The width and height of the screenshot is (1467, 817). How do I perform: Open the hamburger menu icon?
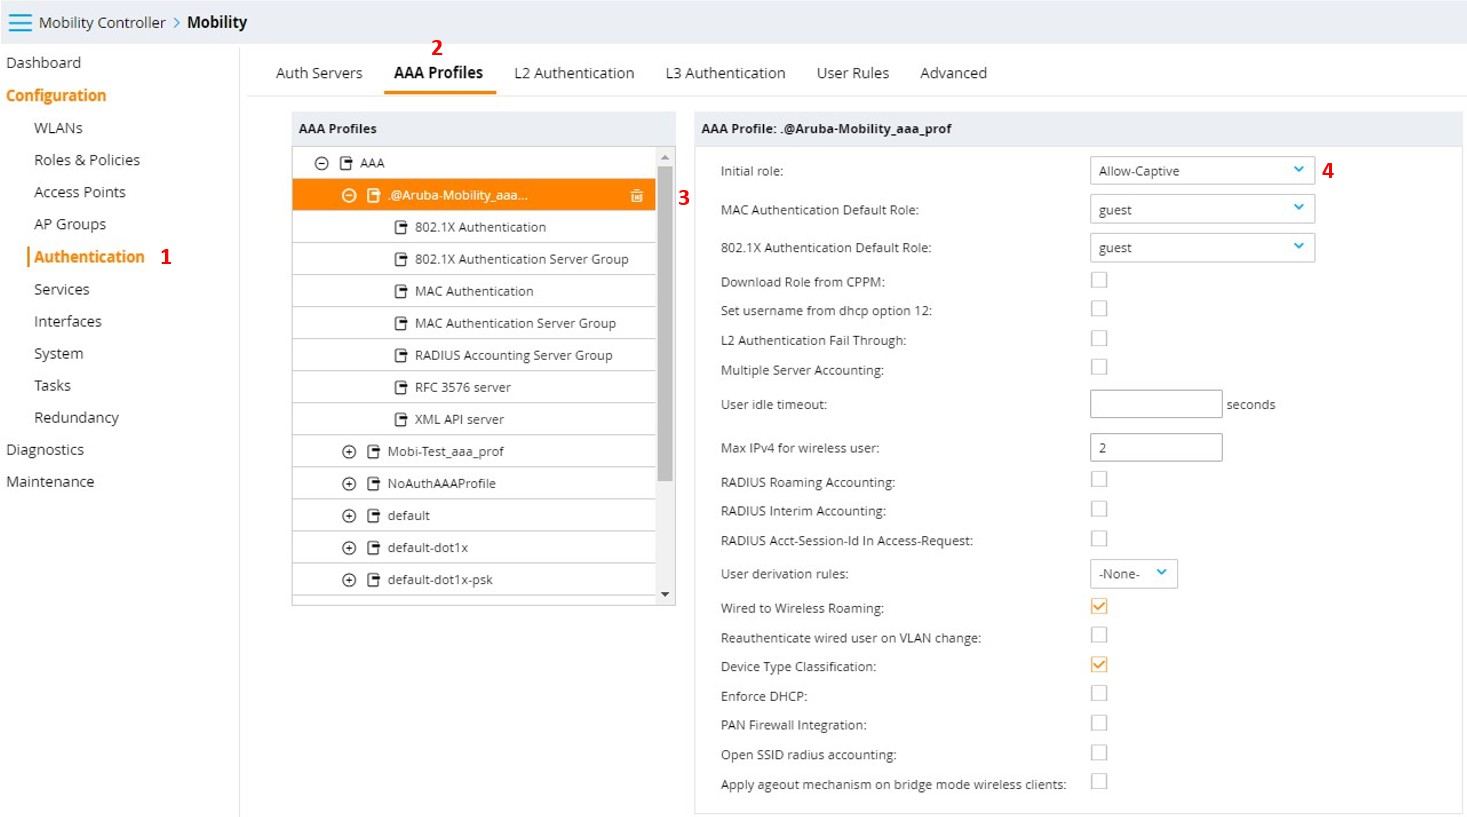coord(20,22)
